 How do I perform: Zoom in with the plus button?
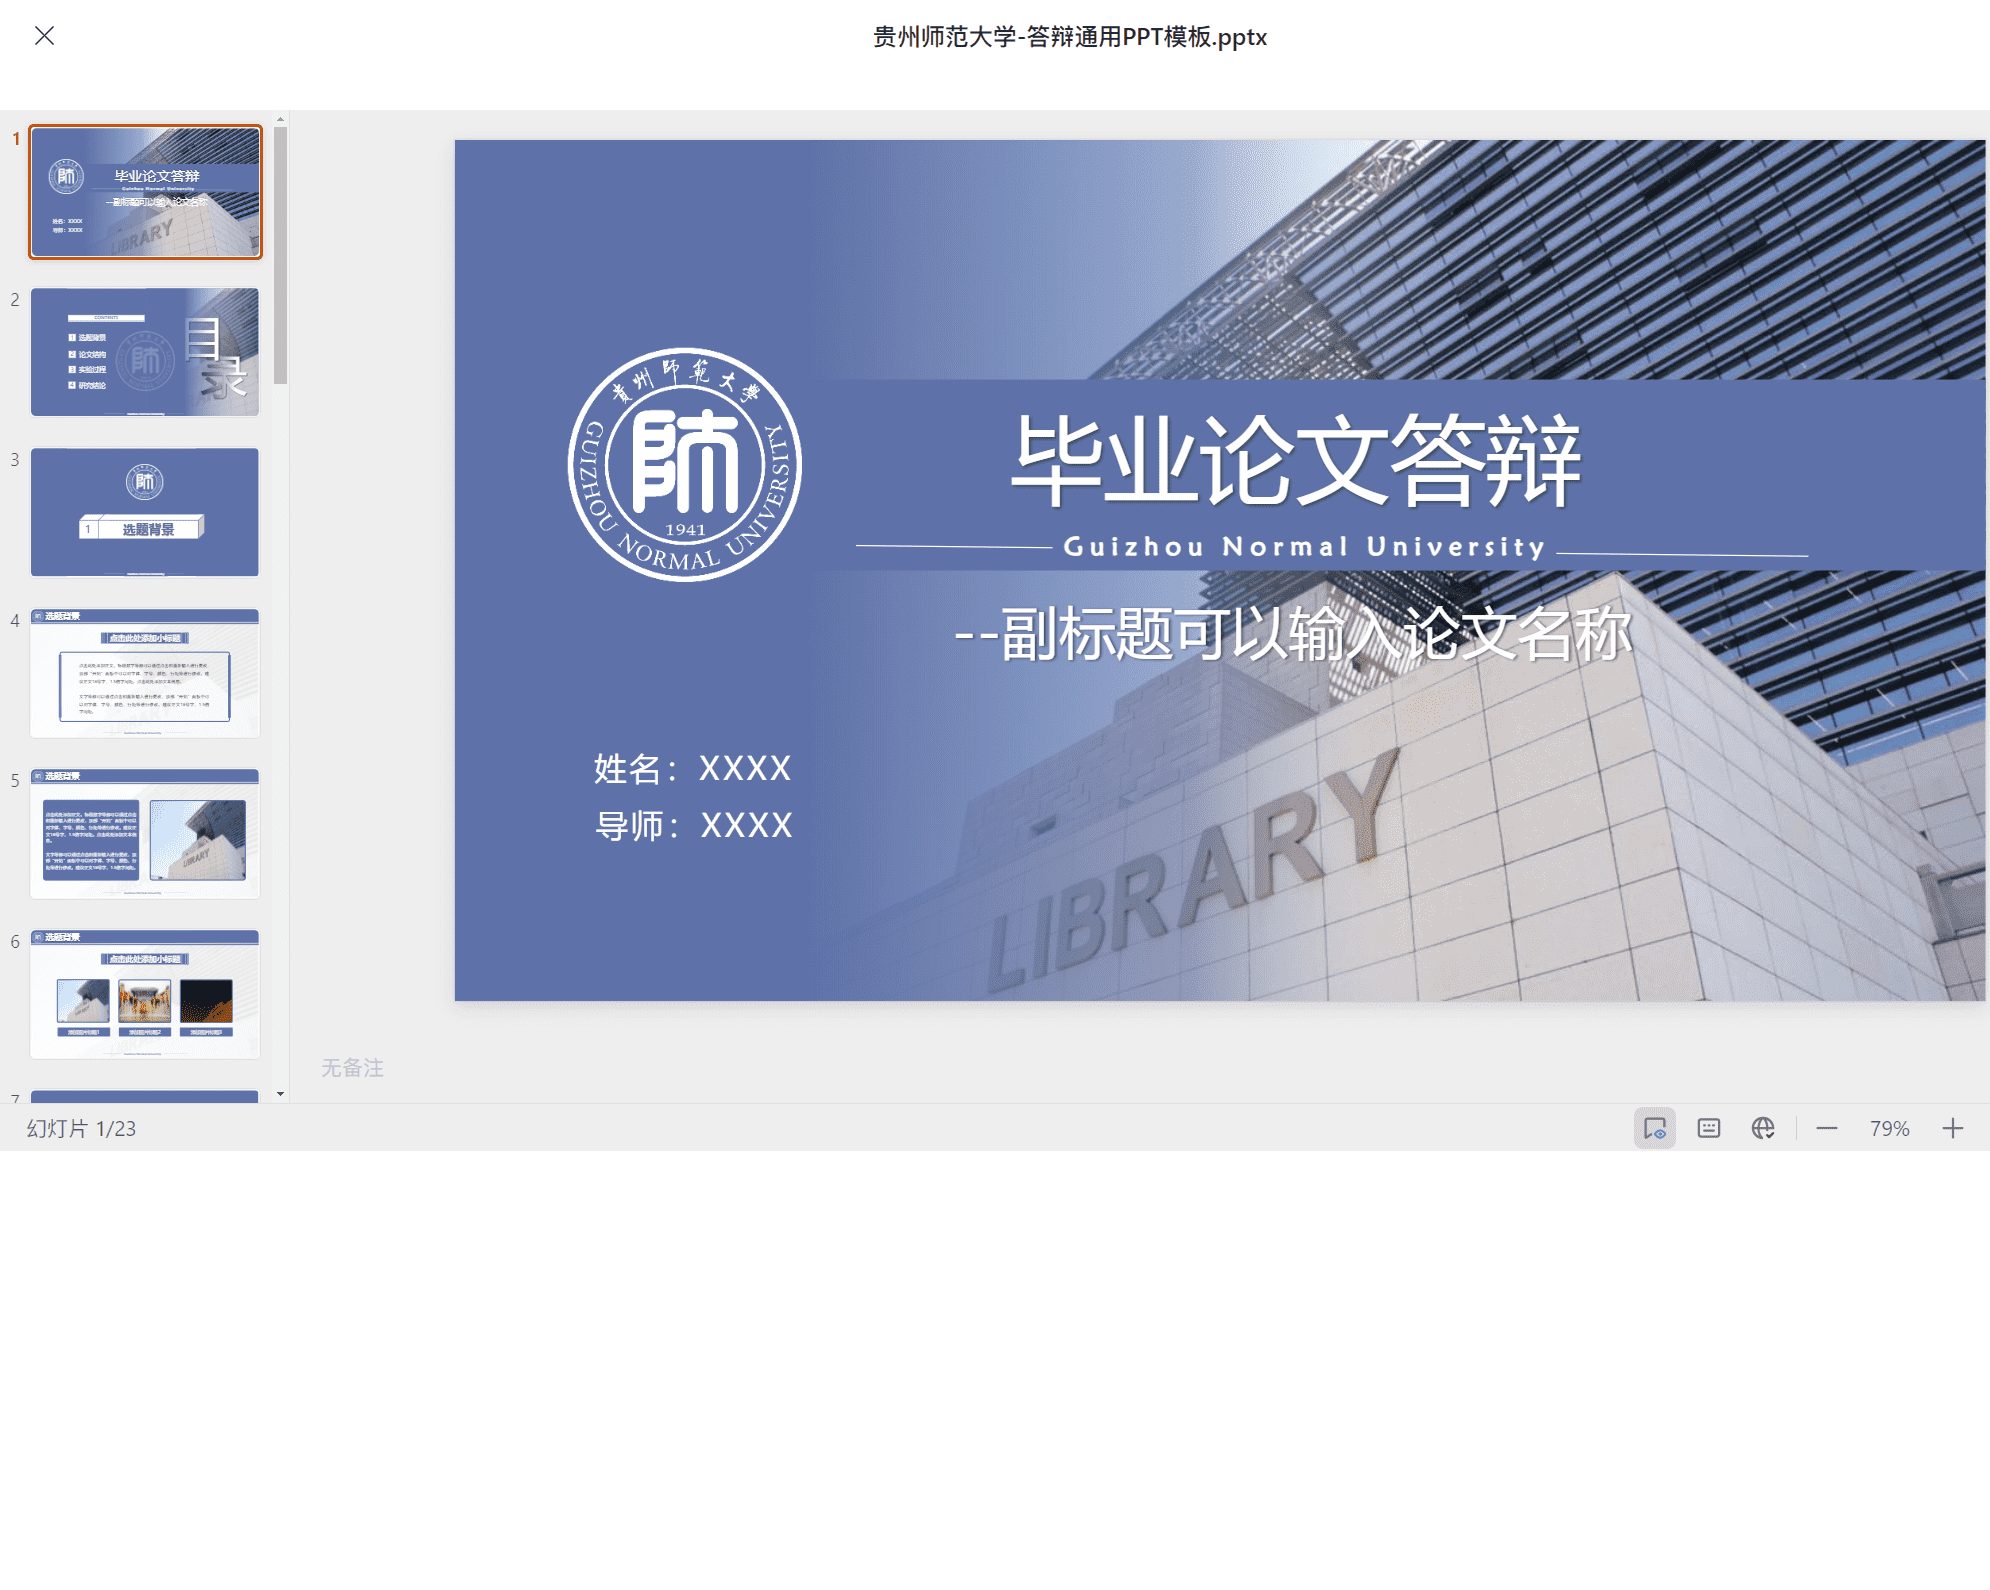click(x=1953, y=1128)
